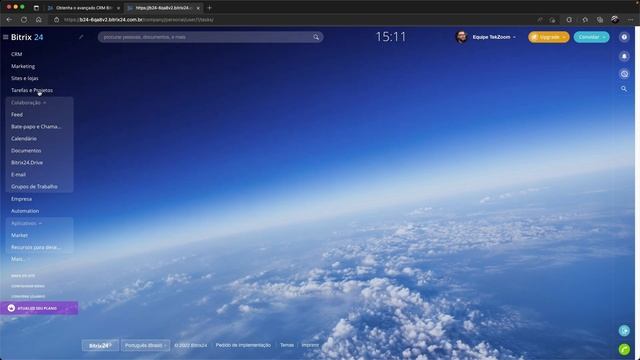Switch to the first browser tab

click(x=84, y=8)
